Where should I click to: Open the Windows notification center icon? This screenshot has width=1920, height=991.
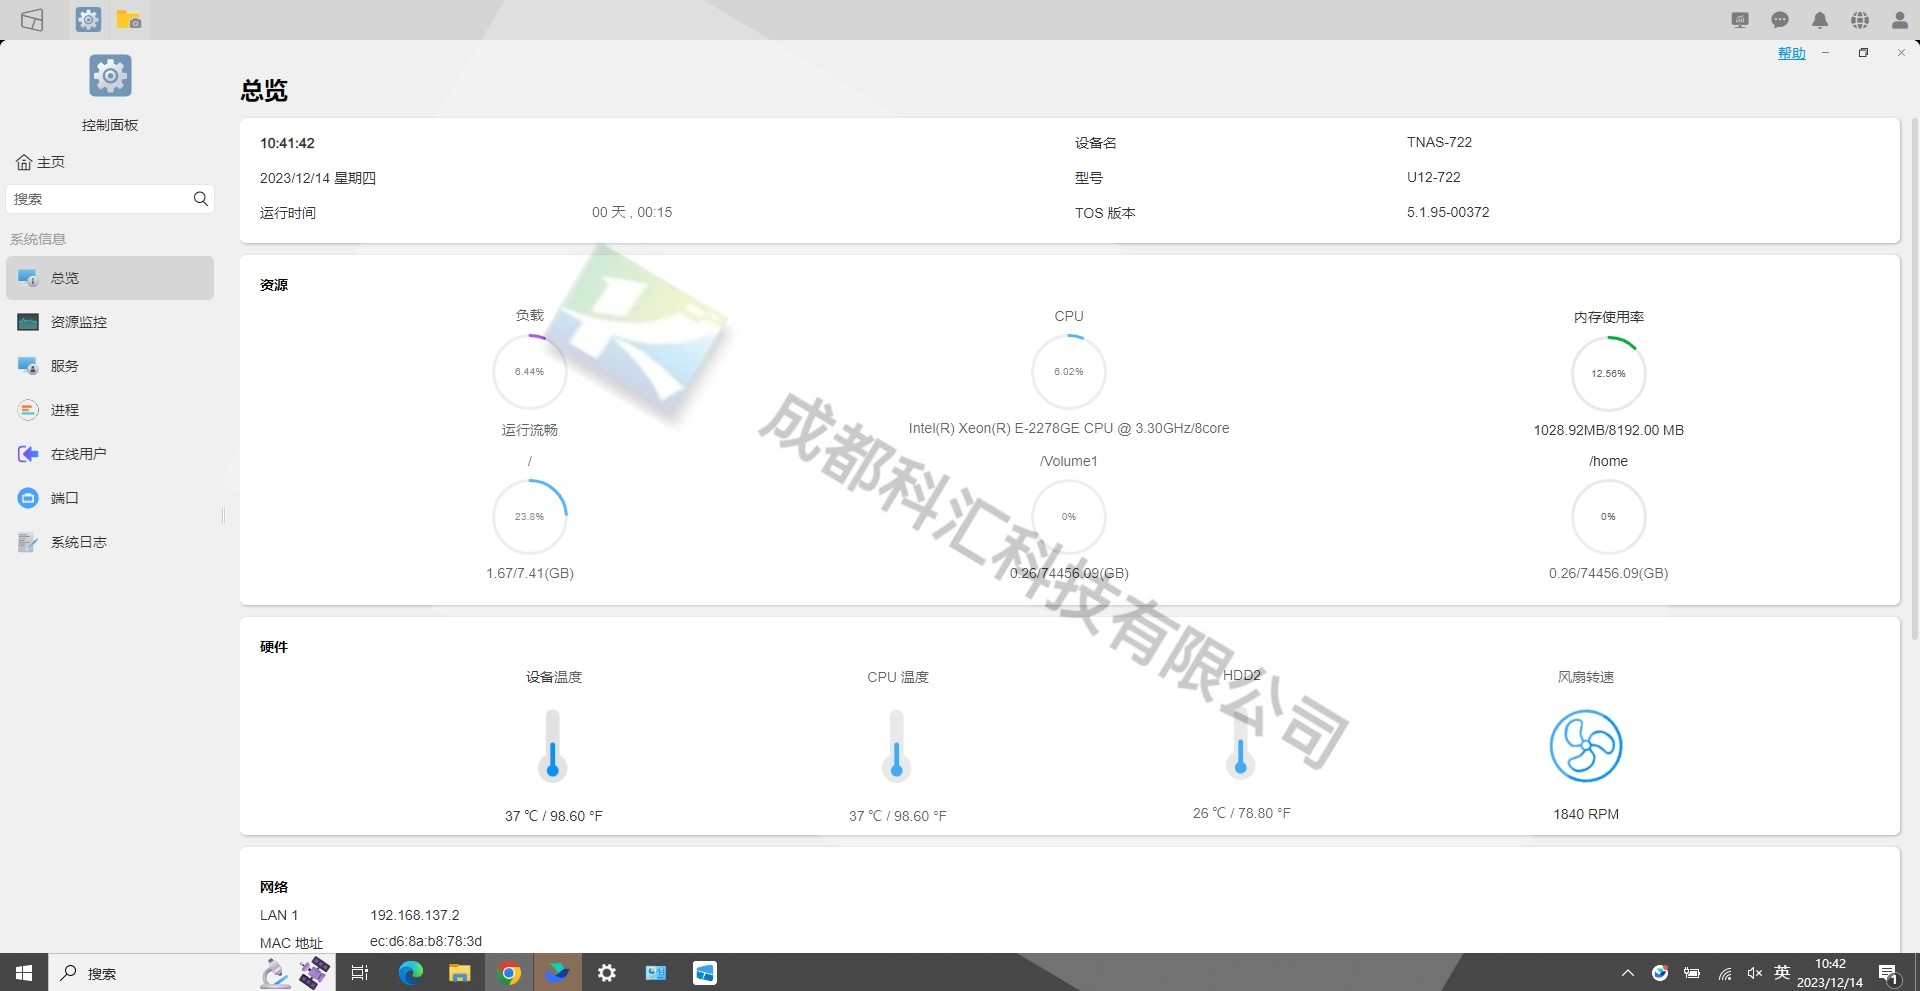[x=1889, y=973]
